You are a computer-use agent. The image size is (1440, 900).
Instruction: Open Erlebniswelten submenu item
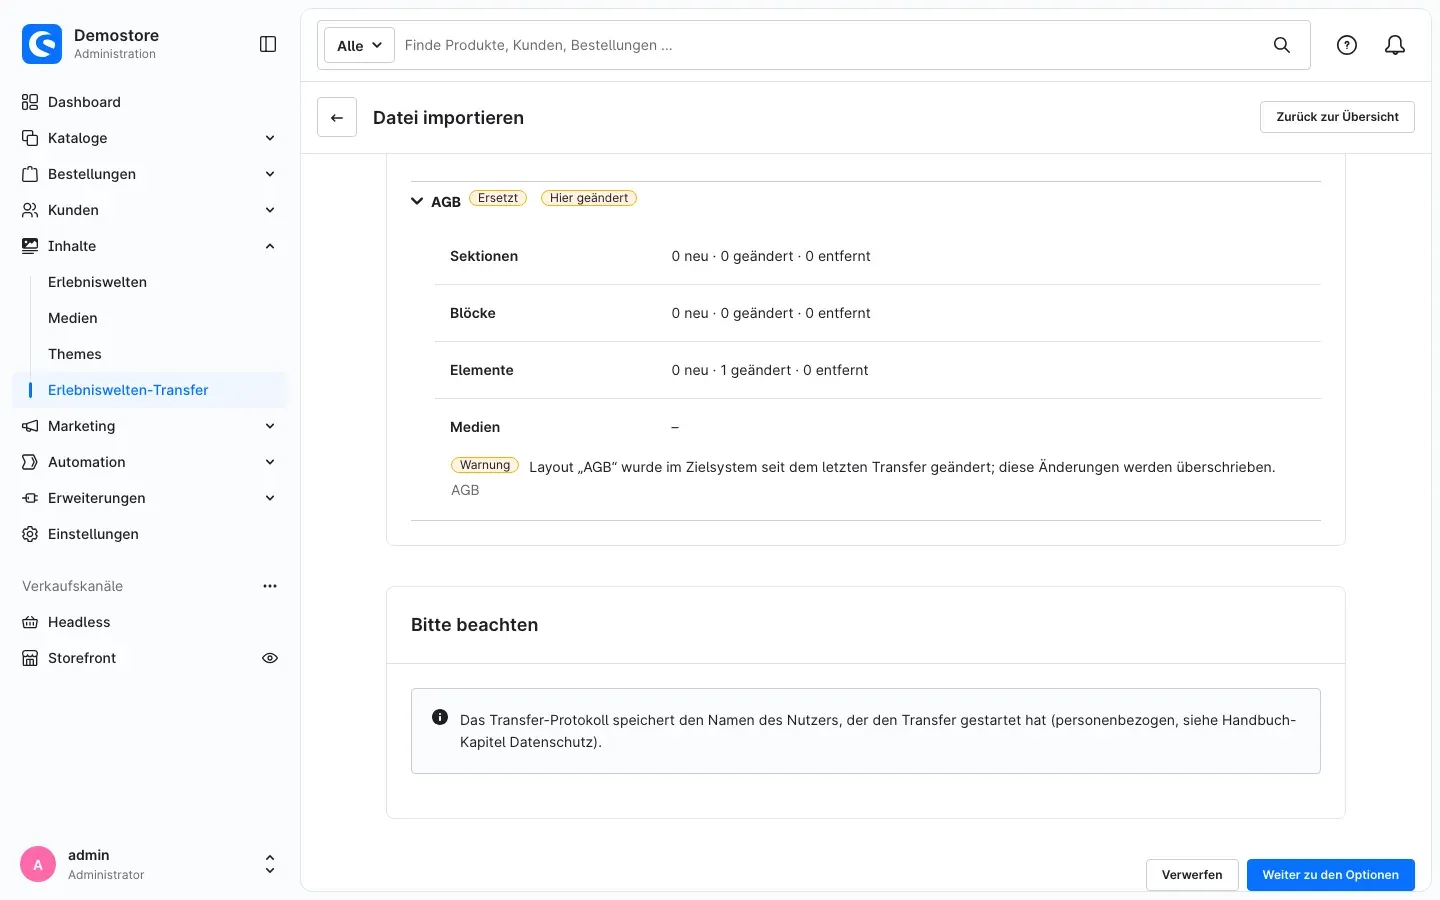97,282
